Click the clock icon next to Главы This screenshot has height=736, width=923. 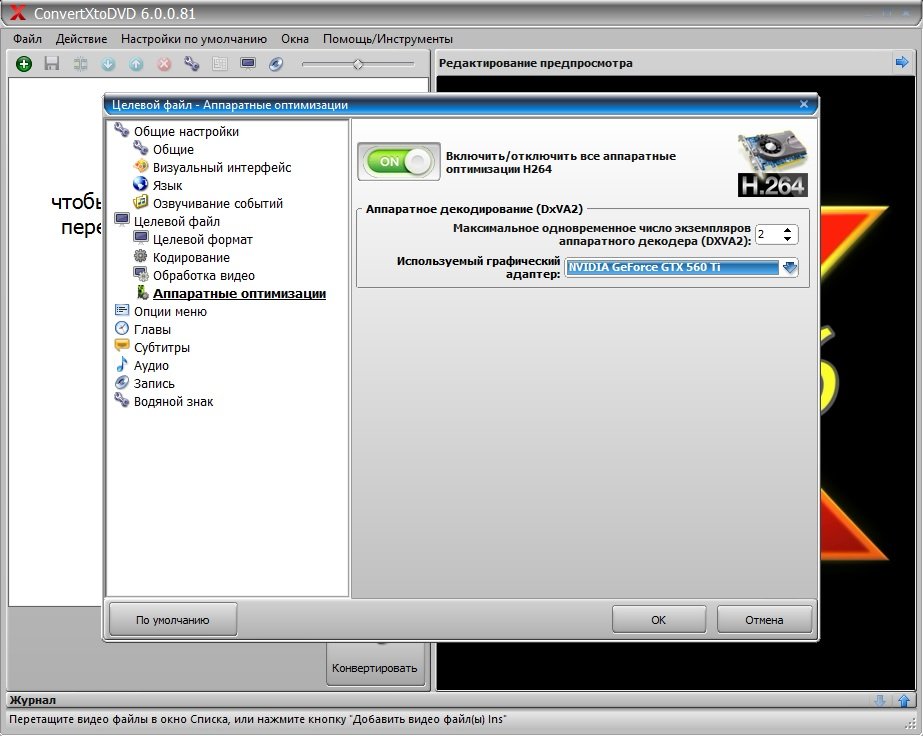click(122, 328)
